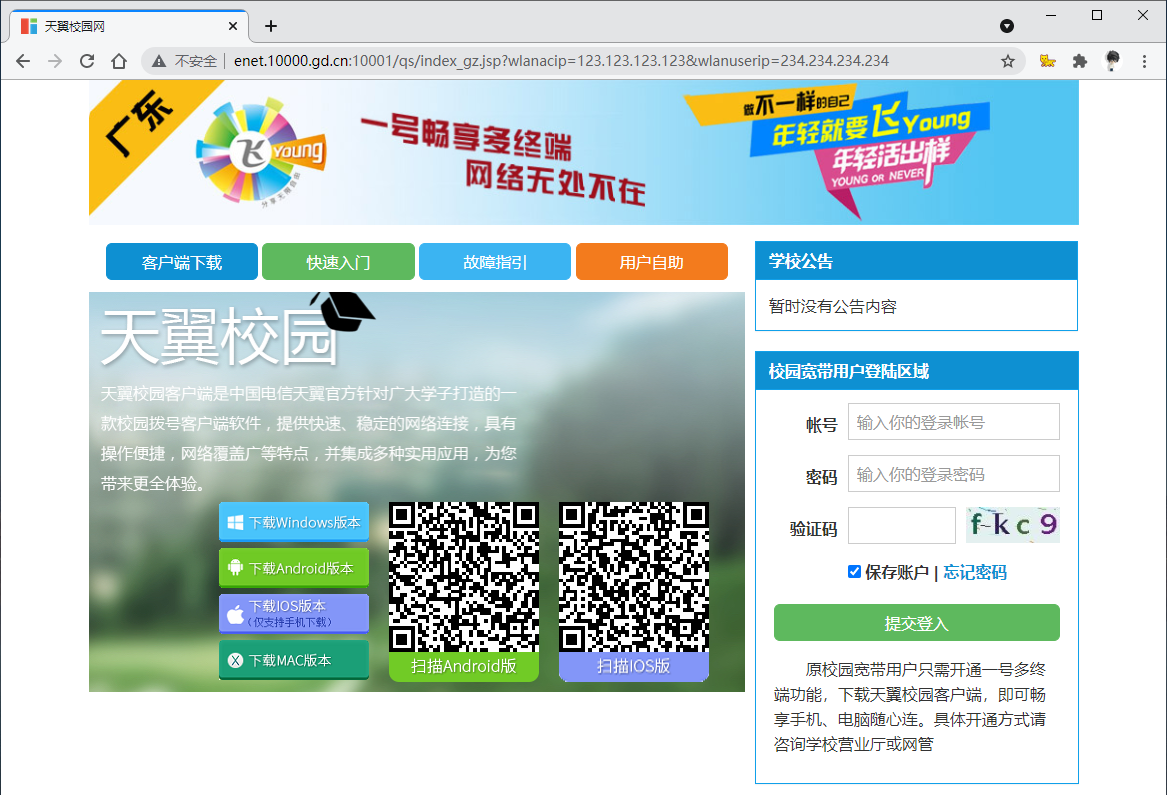
Task: Click the 学校公告 panel header
Action: pos(916,261)
